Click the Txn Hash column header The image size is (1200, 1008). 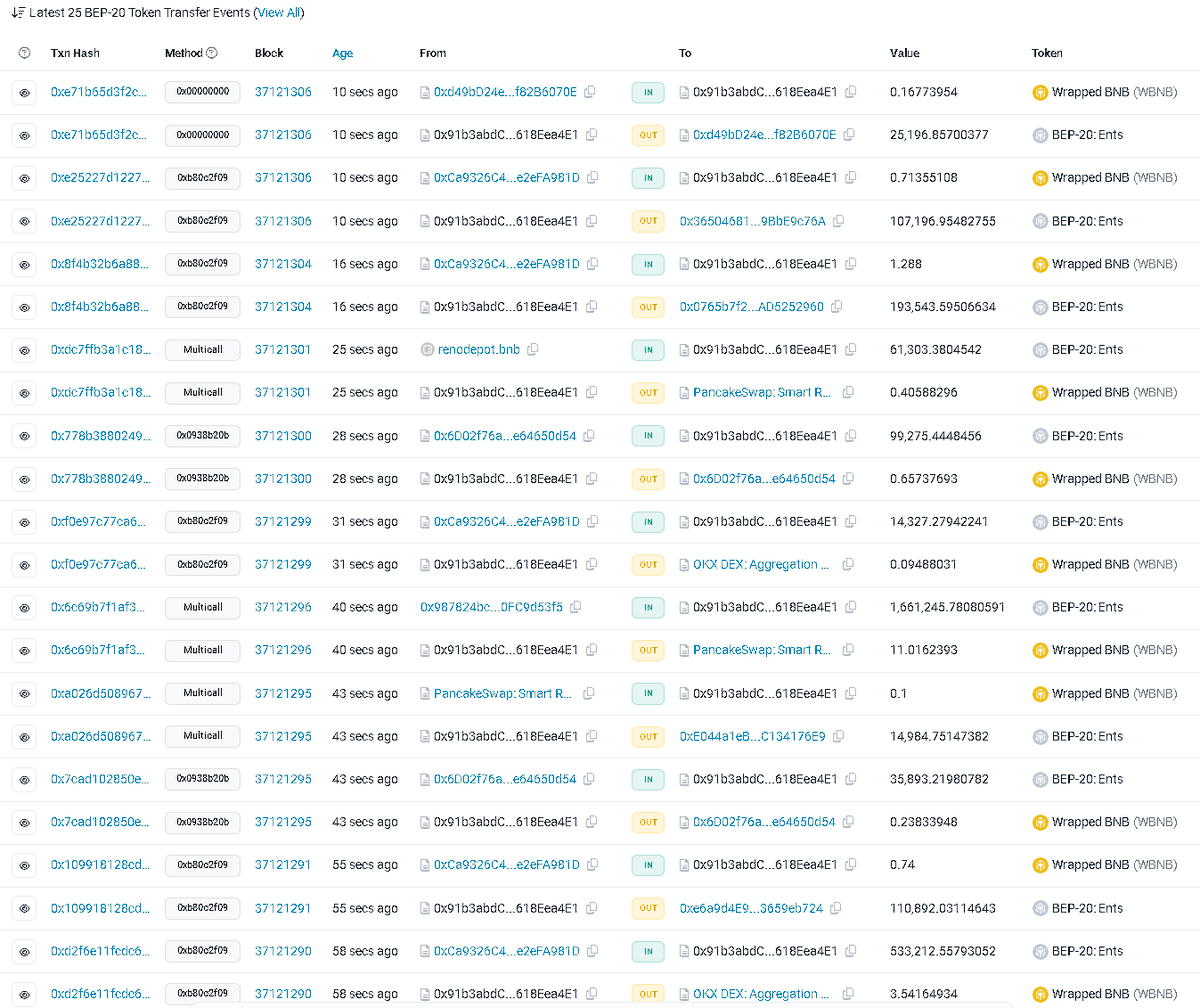pyautogui.click(x=75, y=53)
